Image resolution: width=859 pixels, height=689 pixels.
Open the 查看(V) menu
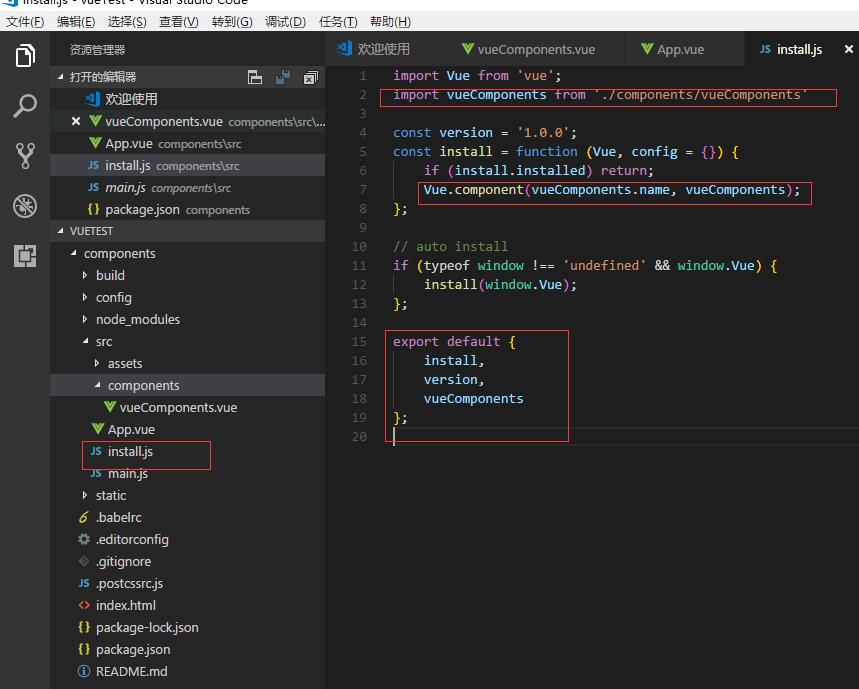pyautogui.click(x=178, y=21)
